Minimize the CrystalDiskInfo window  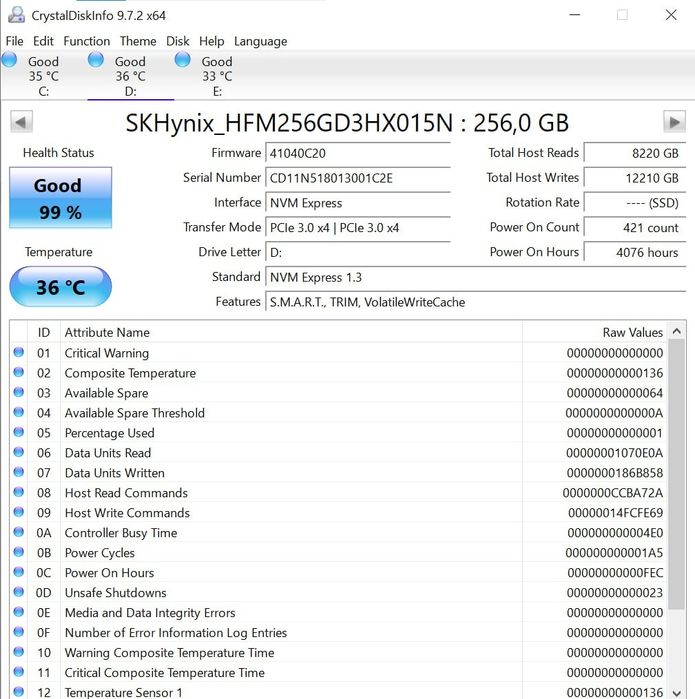click(x=575, y=15)
